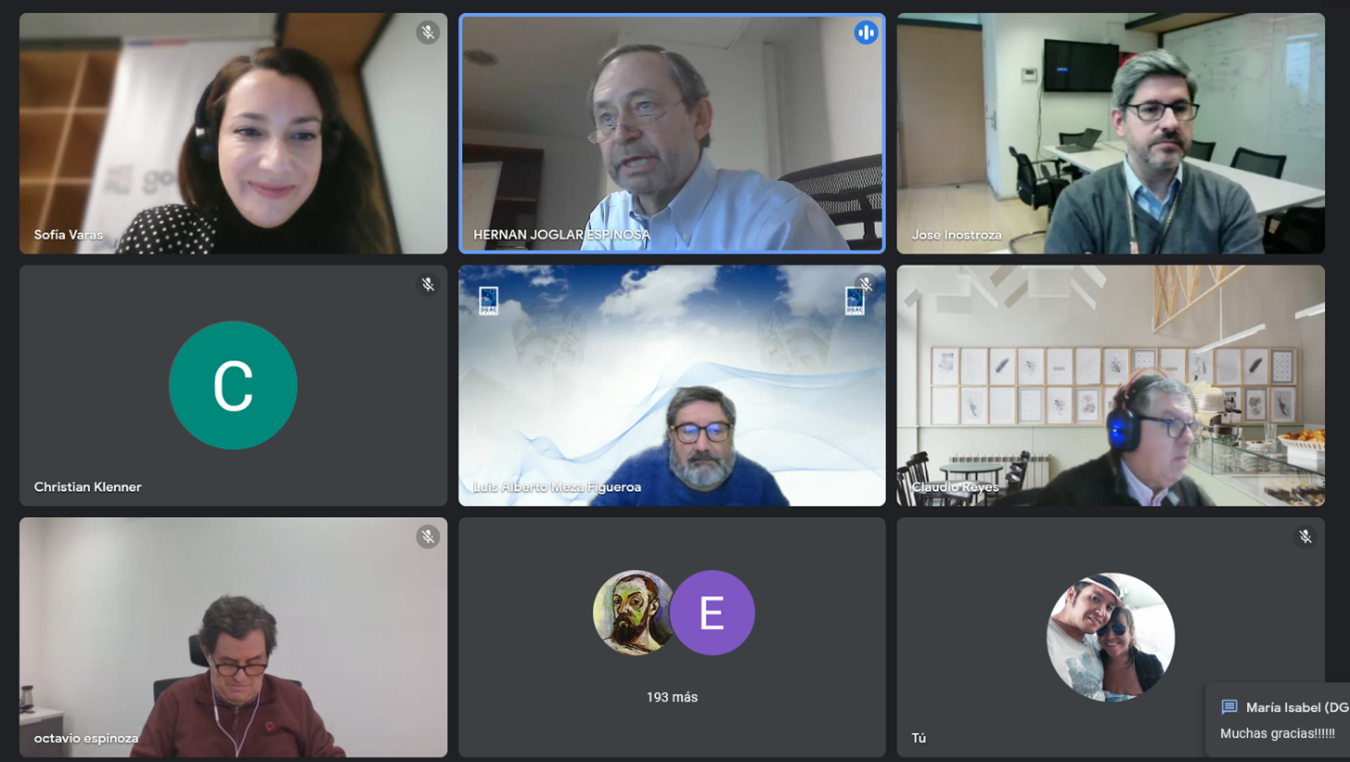Select Claudio Reyes video tile
Image resolution: width=1350 pixels, height=762 pixels.
click(x=1111, y=385)
